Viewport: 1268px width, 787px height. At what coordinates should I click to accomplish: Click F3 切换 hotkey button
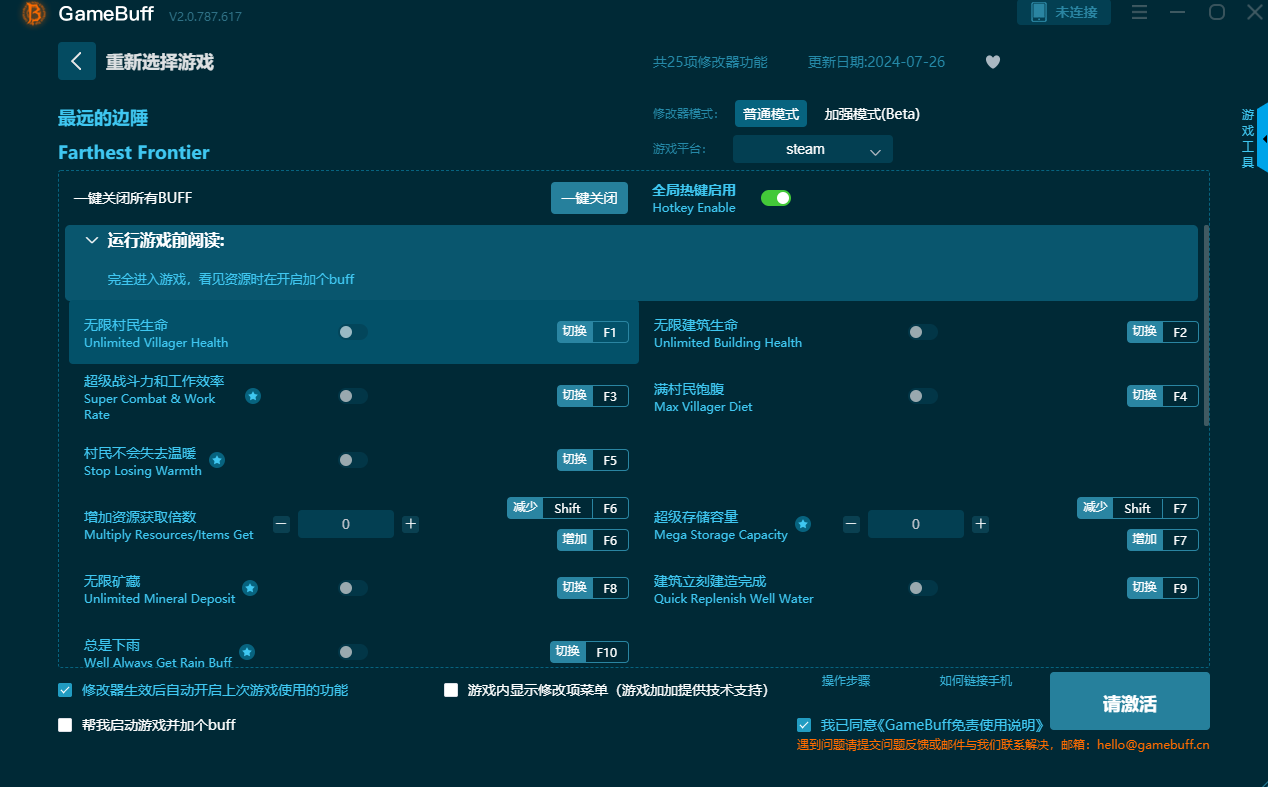click(593, 396)
